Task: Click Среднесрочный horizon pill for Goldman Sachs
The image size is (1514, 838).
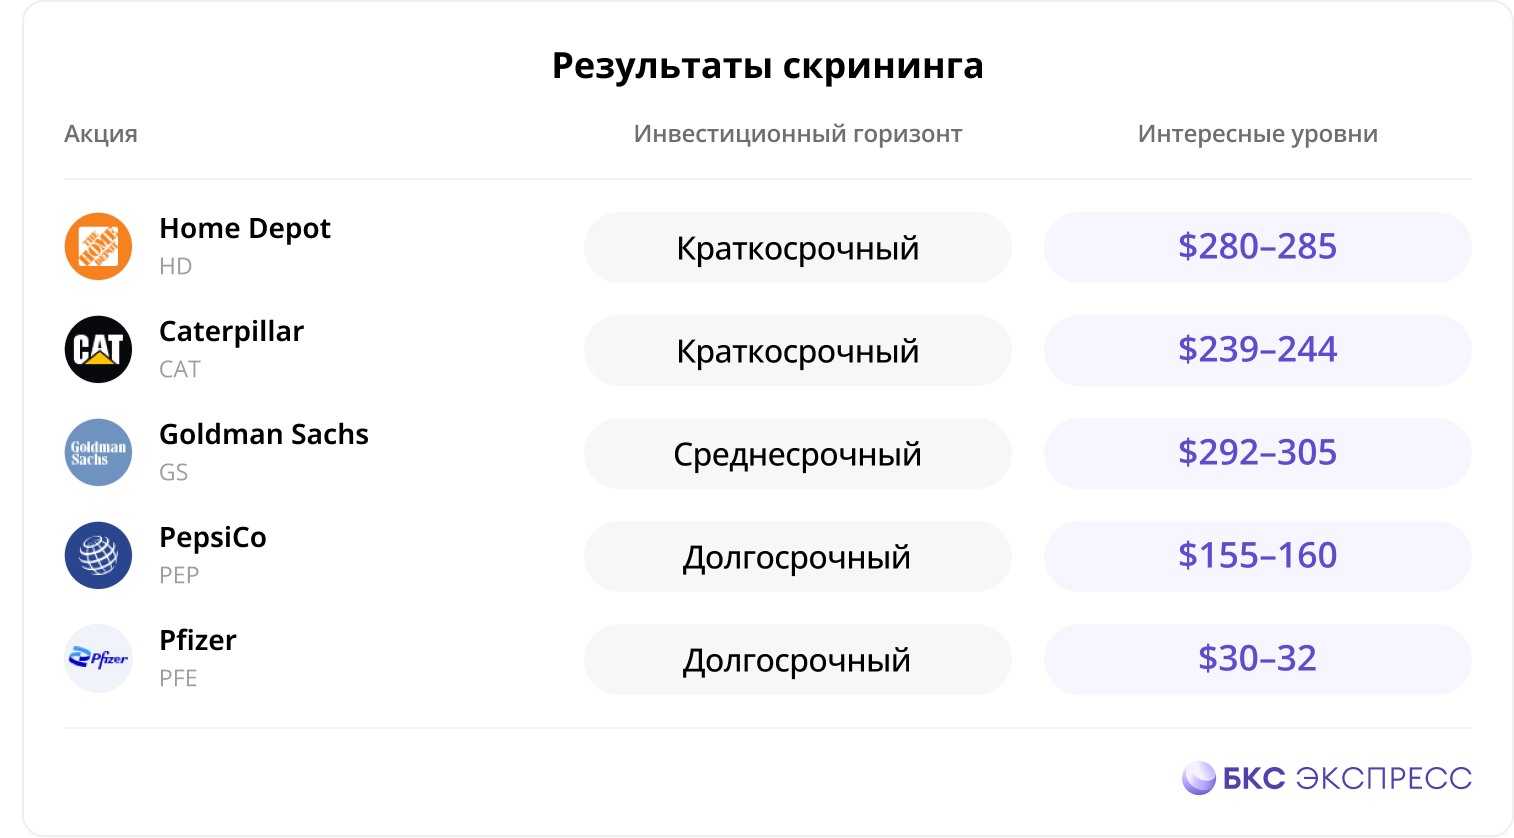Action: click(x=797, y=453)
